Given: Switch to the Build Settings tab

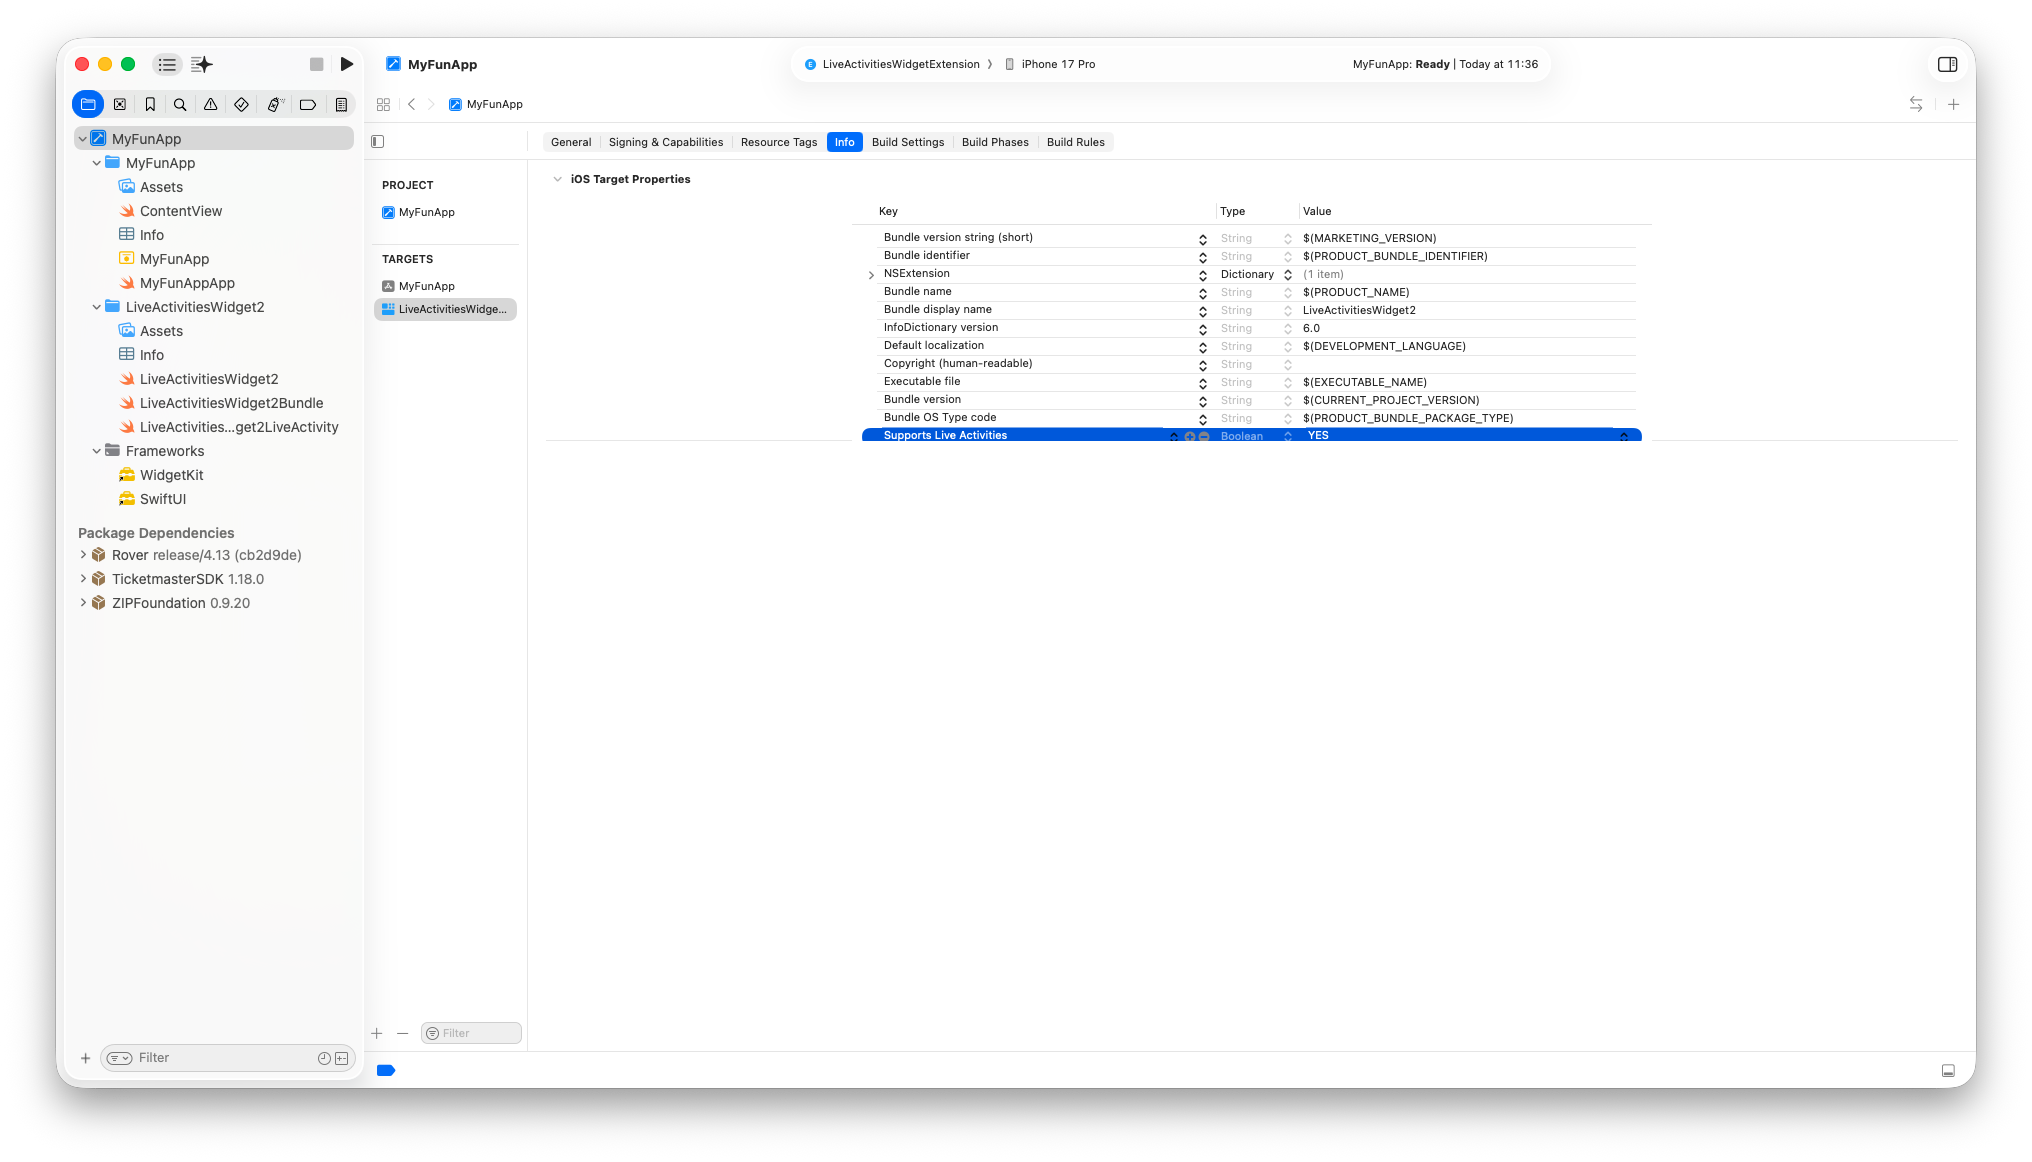Looking at the screenshot, I should coord(907,142).
